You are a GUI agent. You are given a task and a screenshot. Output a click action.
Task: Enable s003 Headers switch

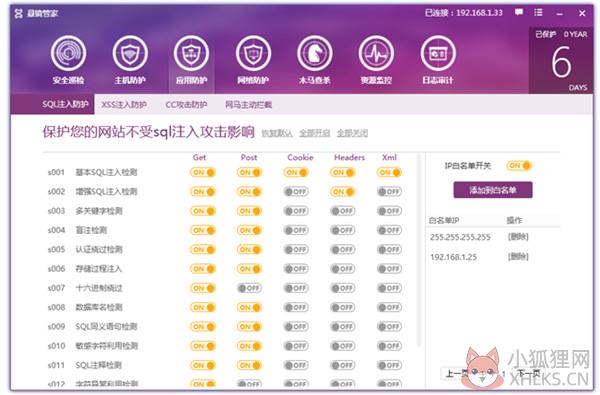pyautogui.click(x=342, y=211)
